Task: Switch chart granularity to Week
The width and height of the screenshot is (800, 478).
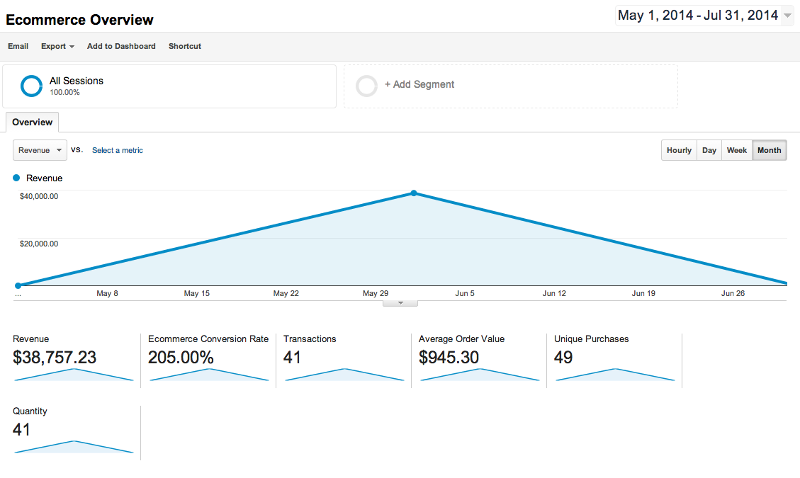Action: (737, 150)
